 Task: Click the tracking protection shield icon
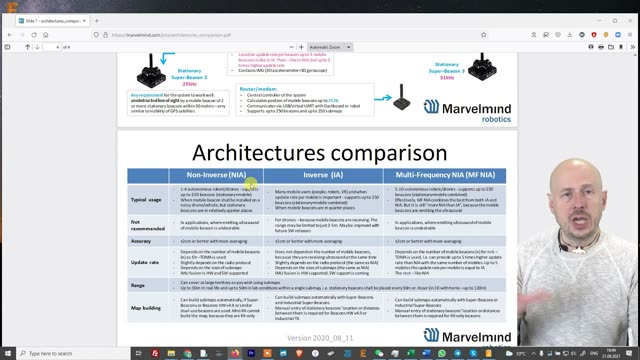click(96, 35)
